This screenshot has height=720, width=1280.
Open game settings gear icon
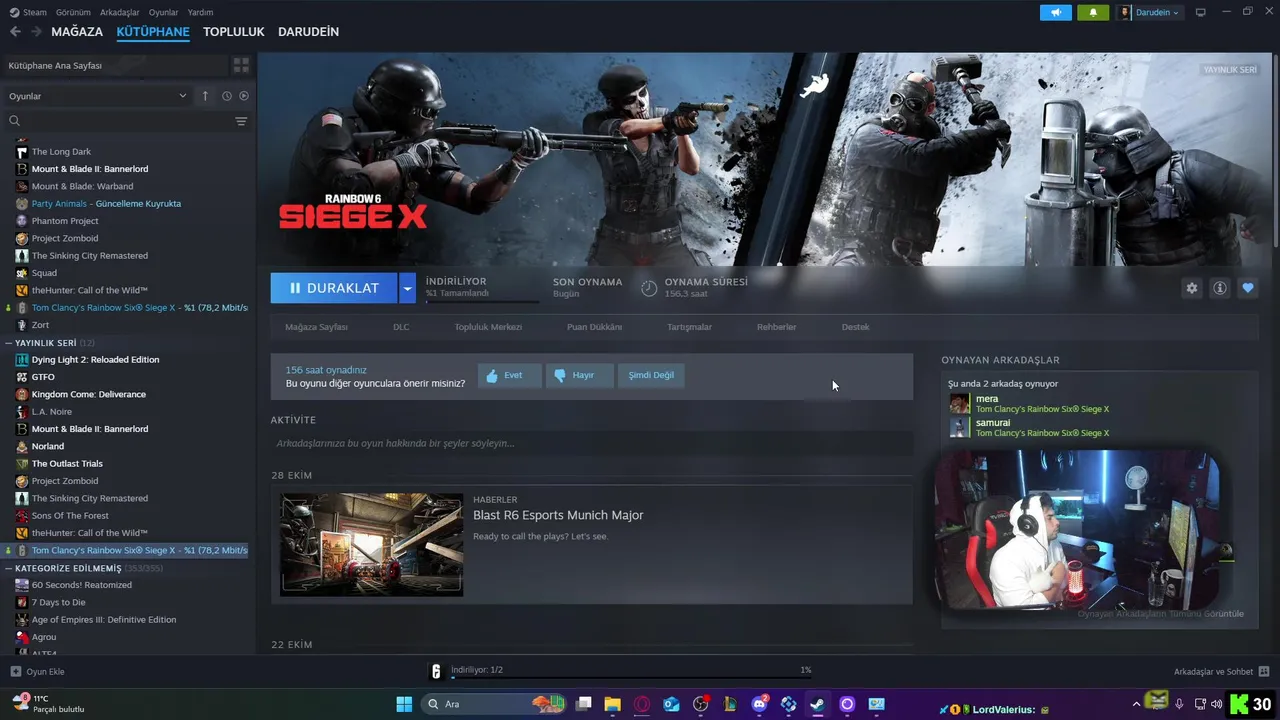coord(1191,288)
